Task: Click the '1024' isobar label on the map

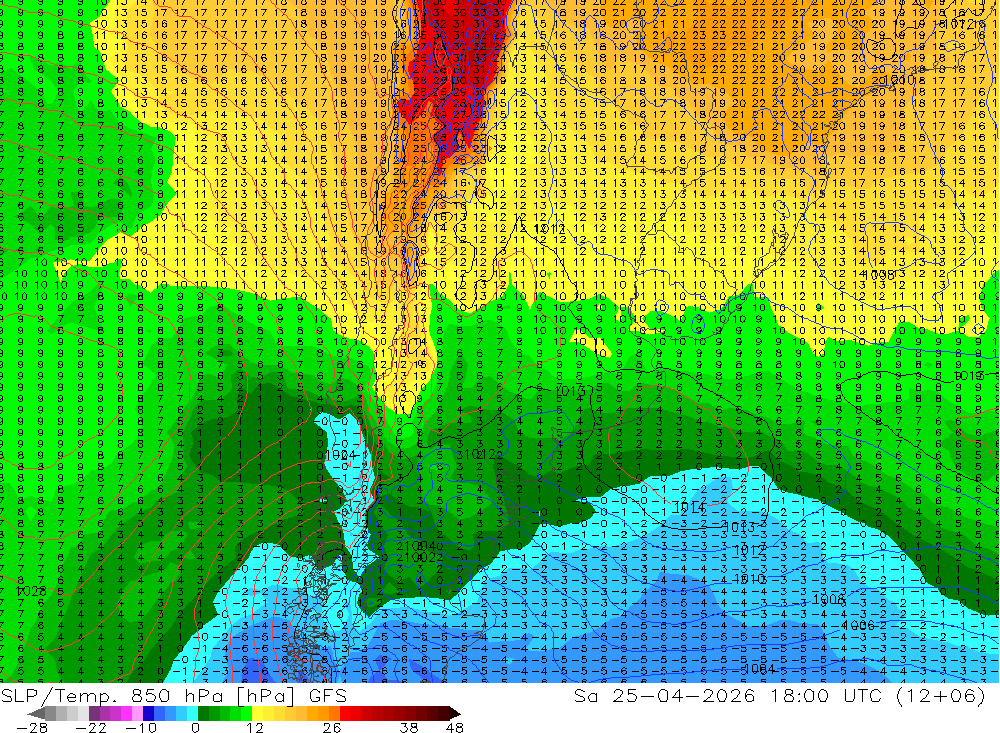Action: point(340,455)
